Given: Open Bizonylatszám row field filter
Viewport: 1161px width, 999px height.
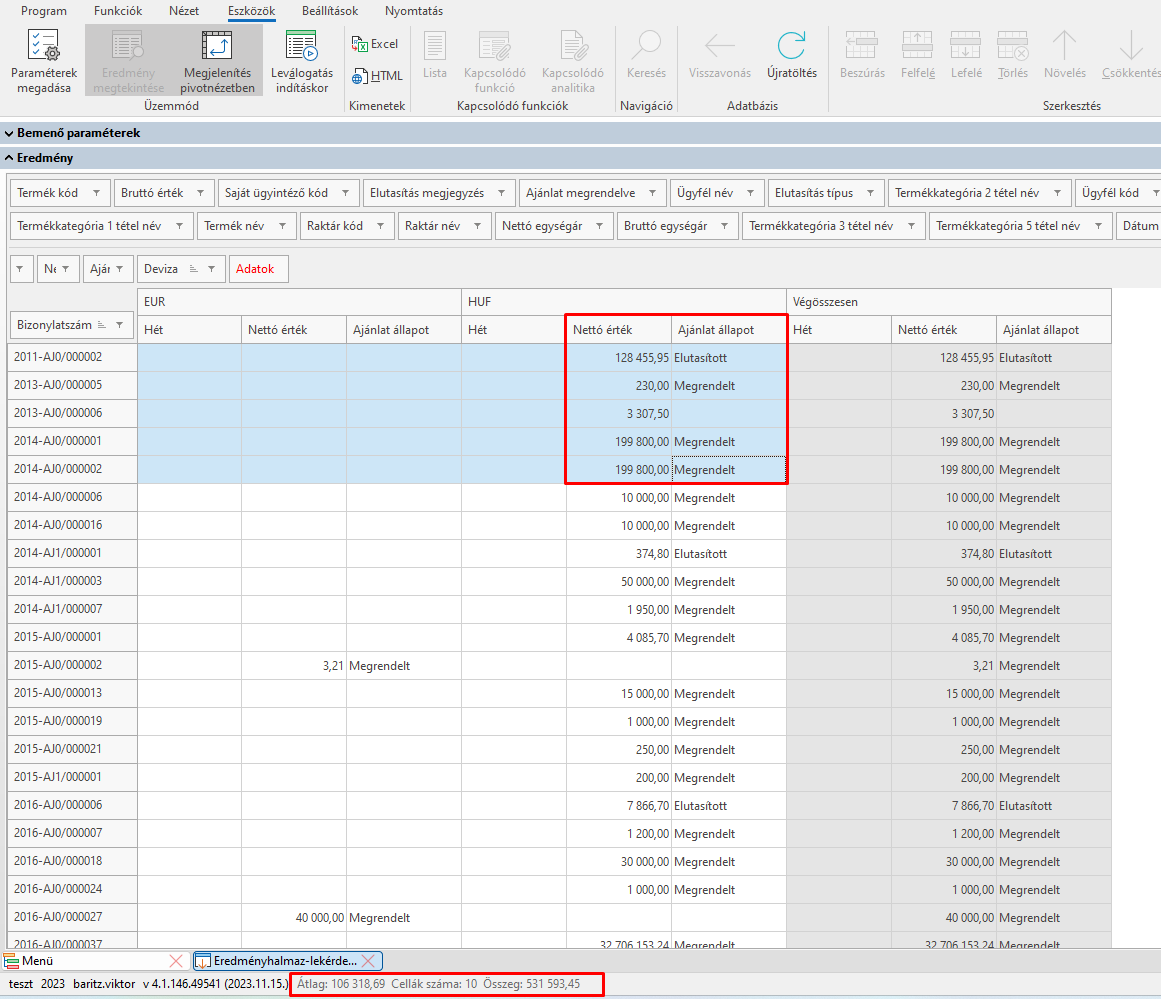Looking at the screenshot, I should point(121,325).
